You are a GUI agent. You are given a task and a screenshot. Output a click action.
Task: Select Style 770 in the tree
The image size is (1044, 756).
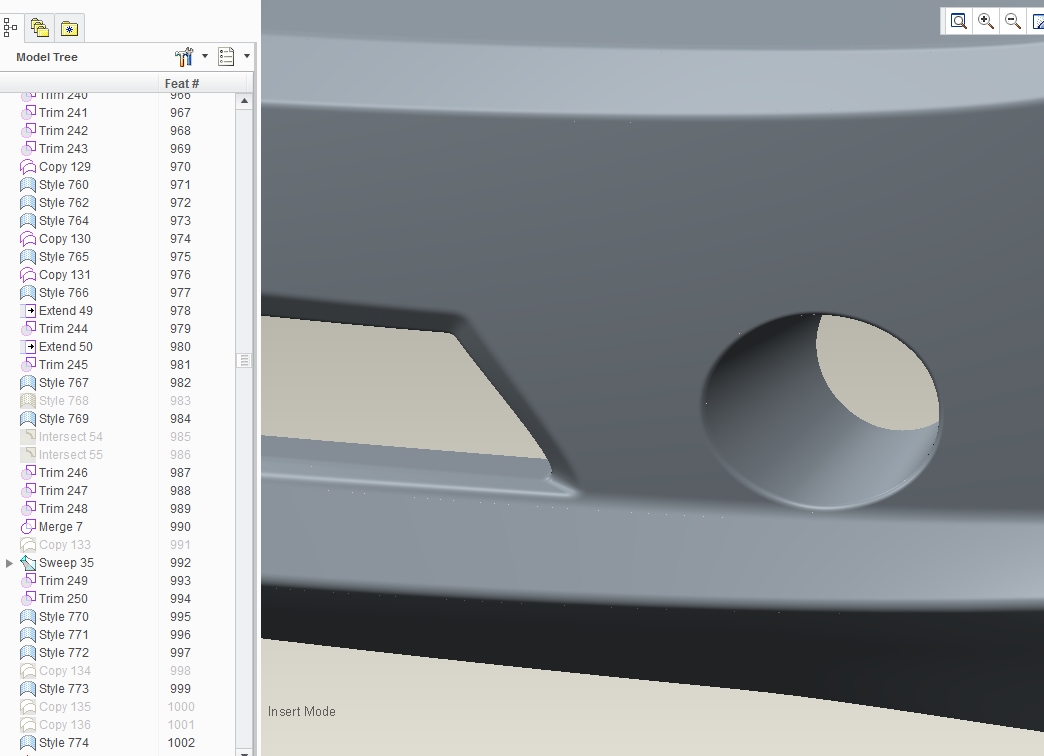[x=64, y=616]
